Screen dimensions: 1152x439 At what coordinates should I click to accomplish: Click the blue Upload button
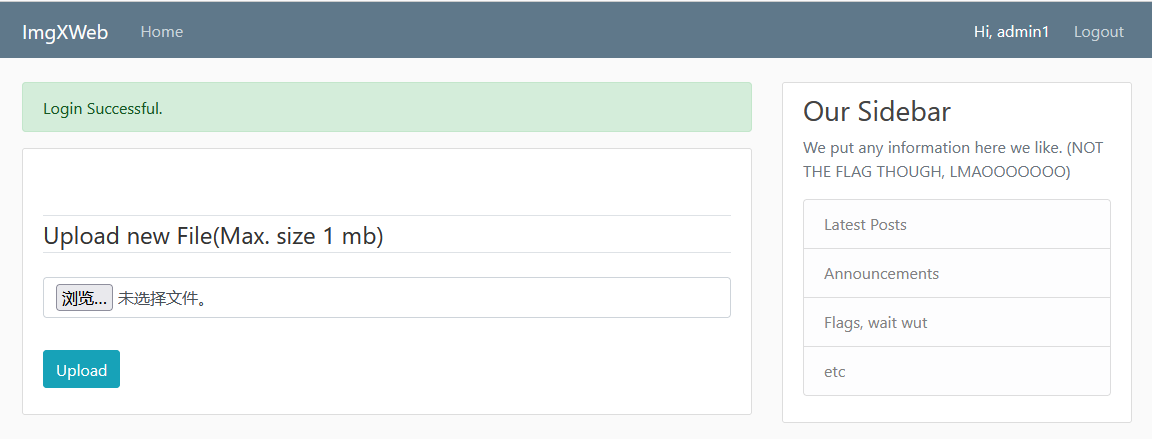point(81,370)
